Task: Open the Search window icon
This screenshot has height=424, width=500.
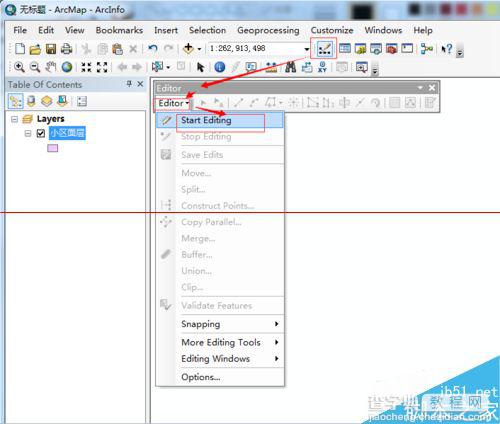Action: pos(376,49)
